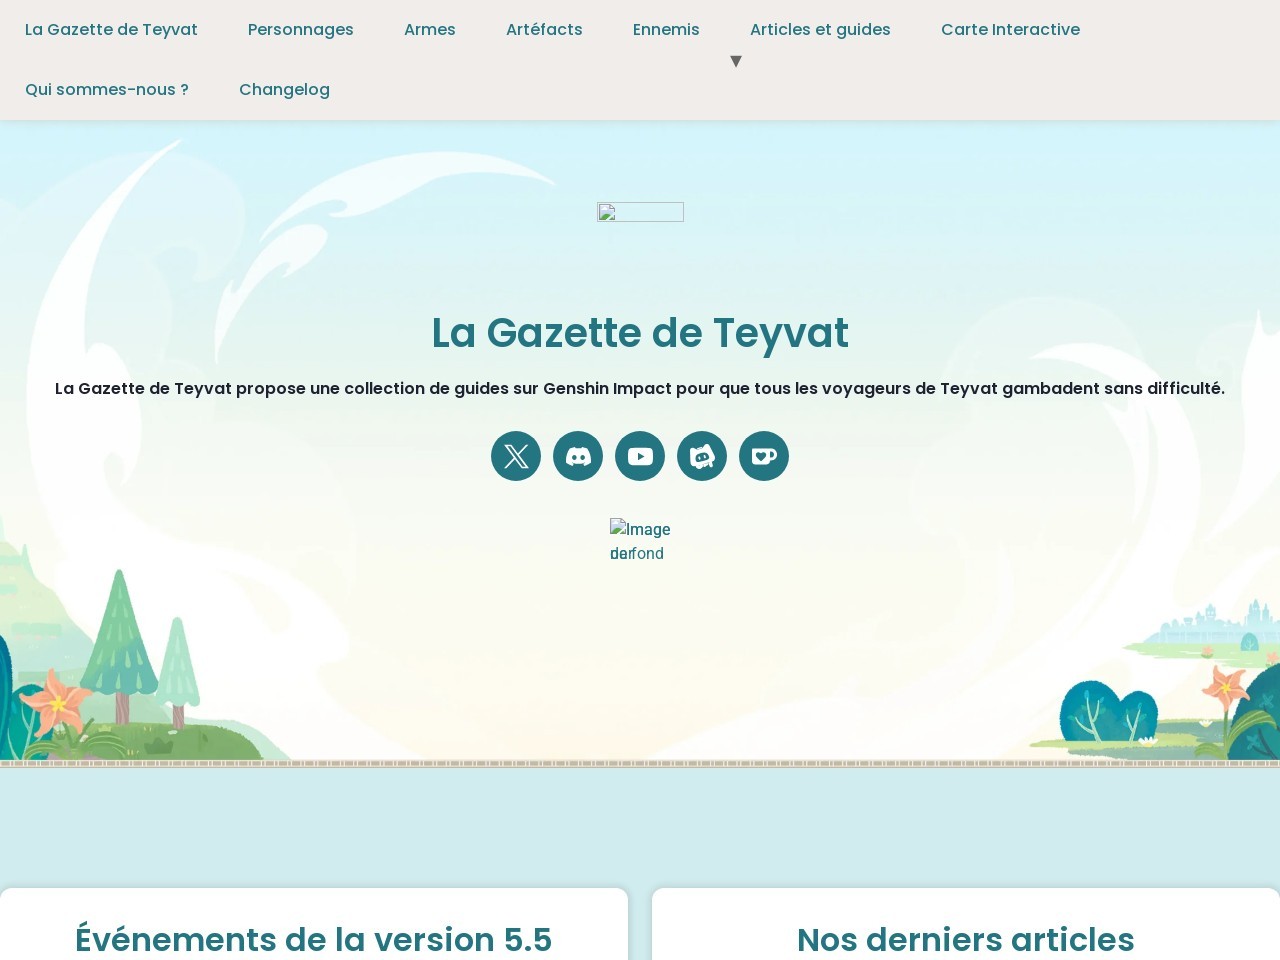Click 'Nos derniers articles' heading
The width and height of the screenshot is (1280, 960).
[966, 940]
